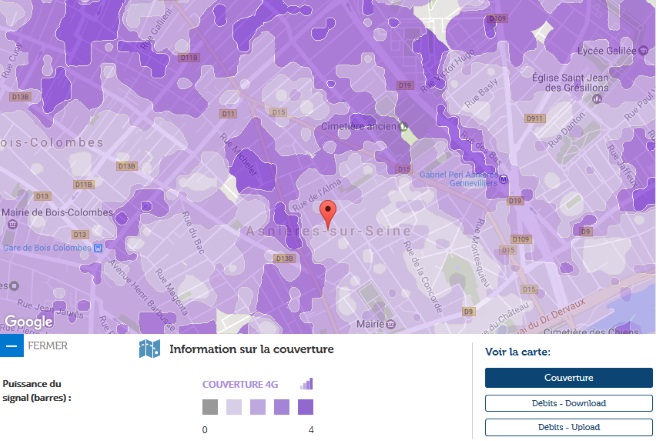This screenshot has width=660, height=441.
Task: Click the signal bars icon next to COUVERTURE 4G
Action: tap(307, 384)
